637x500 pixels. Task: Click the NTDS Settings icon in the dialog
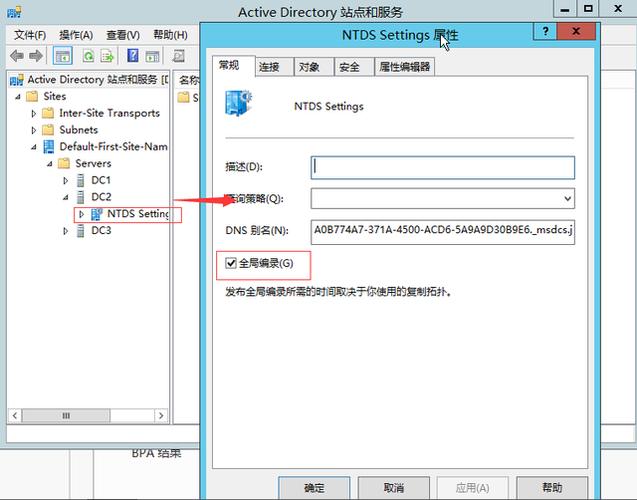coord(238,103)
